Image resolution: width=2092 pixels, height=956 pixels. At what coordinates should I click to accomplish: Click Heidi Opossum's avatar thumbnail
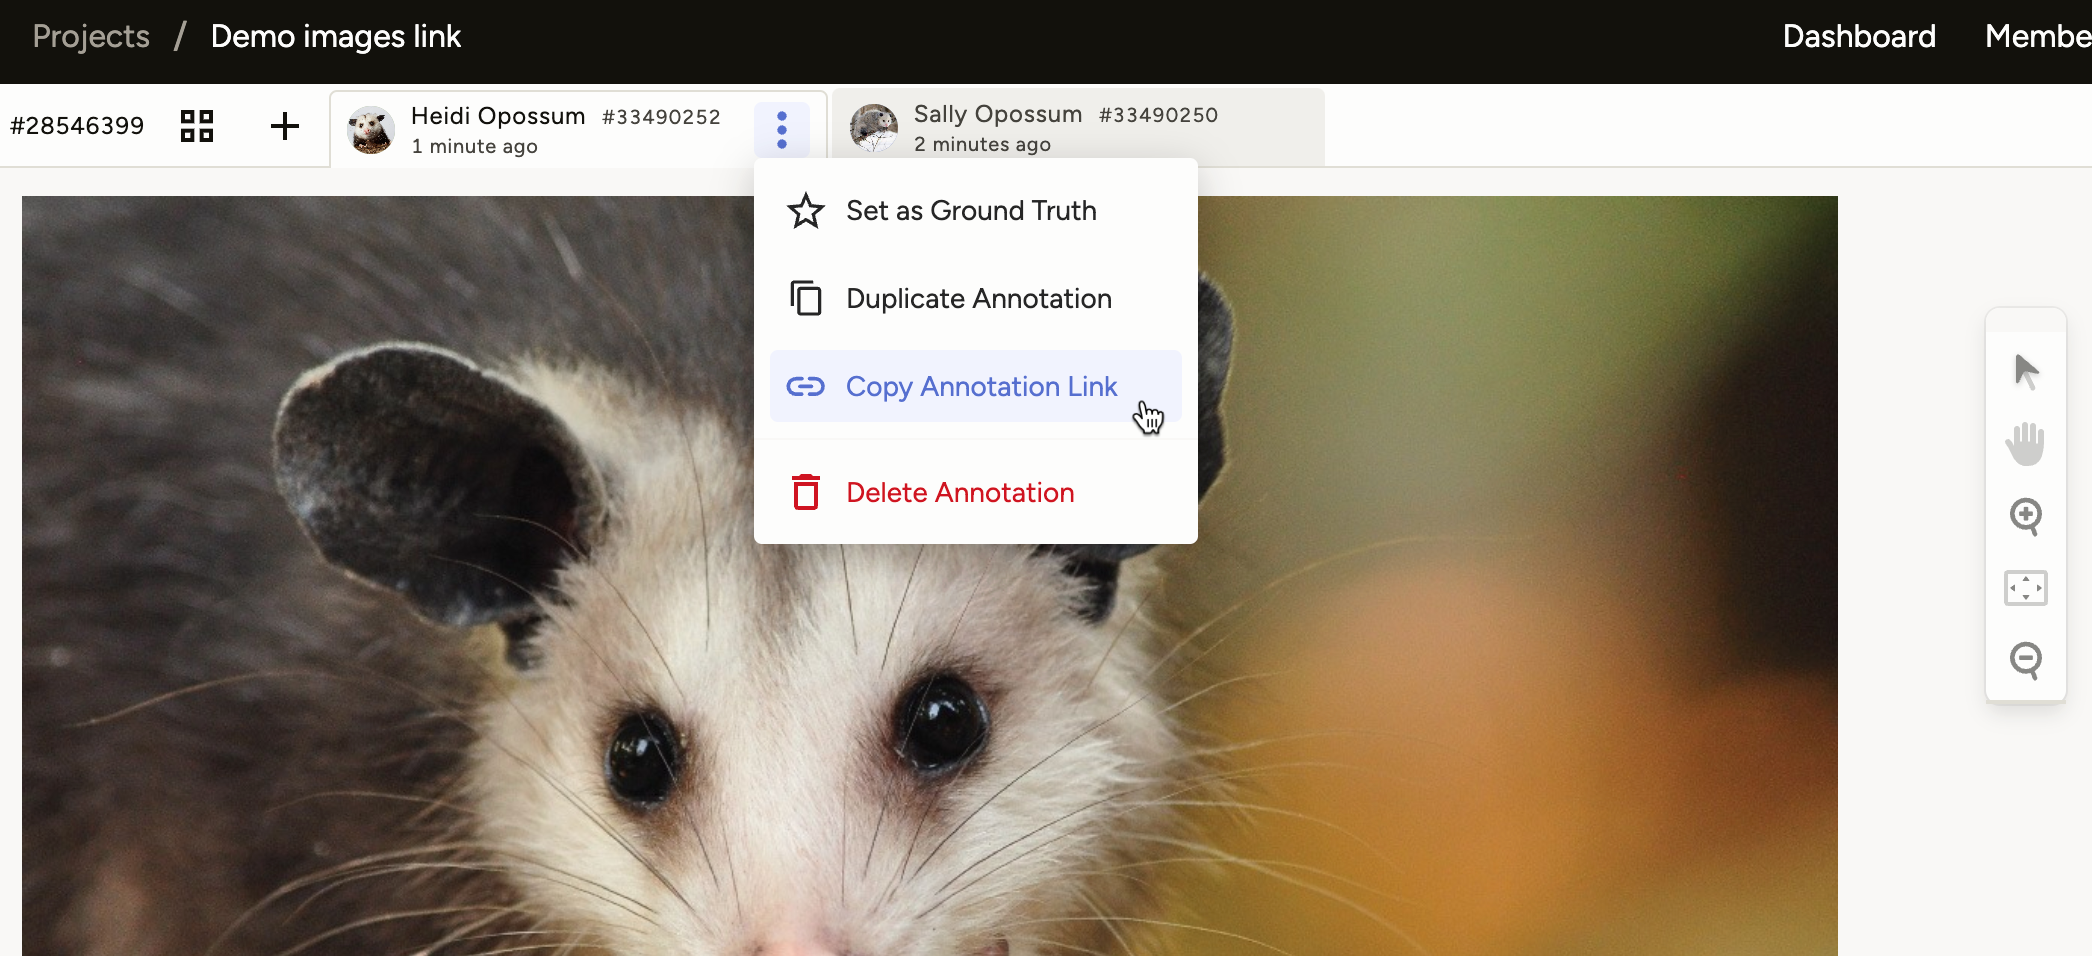pos(370,128)
